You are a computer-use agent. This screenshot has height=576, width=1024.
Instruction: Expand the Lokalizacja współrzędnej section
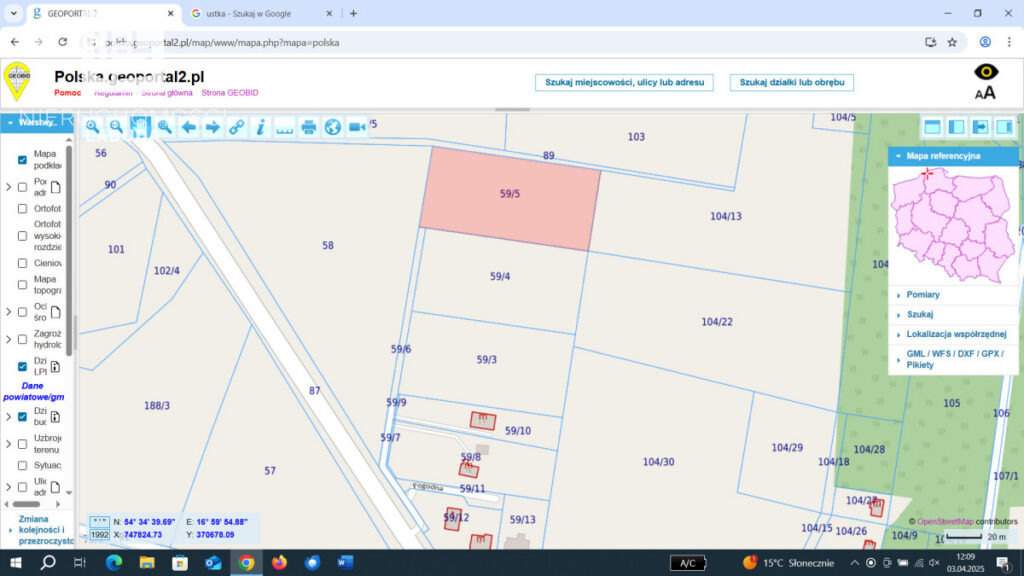click(955, 334)
